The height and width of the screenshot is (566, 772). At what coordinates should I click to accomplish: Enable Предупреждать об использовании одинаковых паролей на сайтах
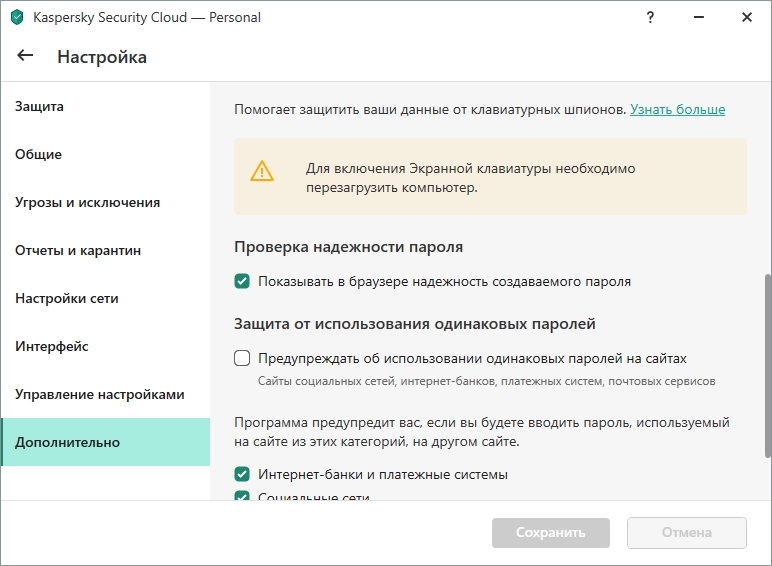[242, 358]
